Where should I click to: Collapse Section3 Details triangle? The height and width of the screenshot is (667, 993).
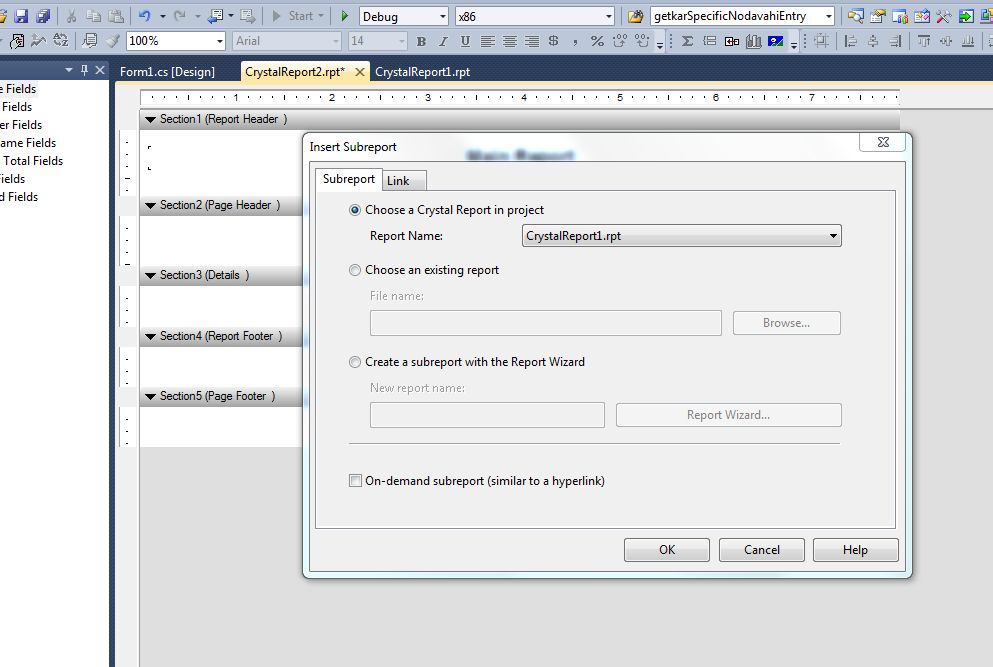(150, 276)
